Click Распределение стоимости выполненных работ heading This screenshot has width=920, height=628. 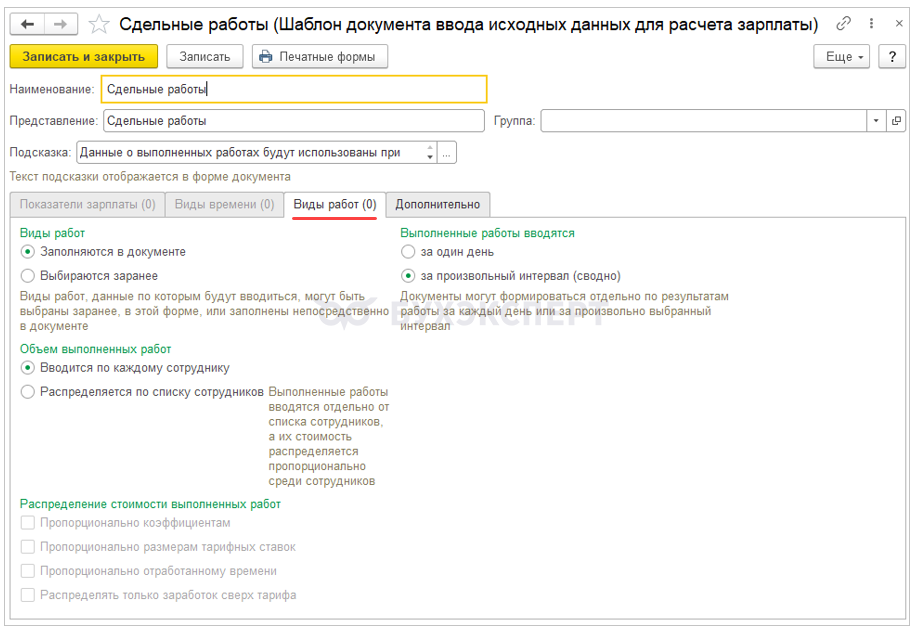[150, 504]
